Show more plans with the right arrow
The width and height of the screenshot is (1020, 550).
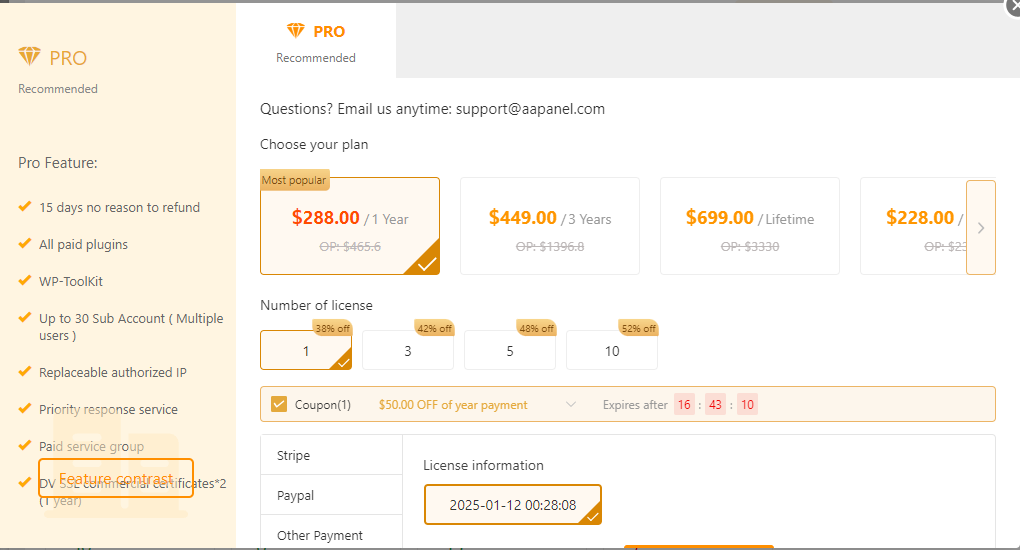(x=981, y=227)
